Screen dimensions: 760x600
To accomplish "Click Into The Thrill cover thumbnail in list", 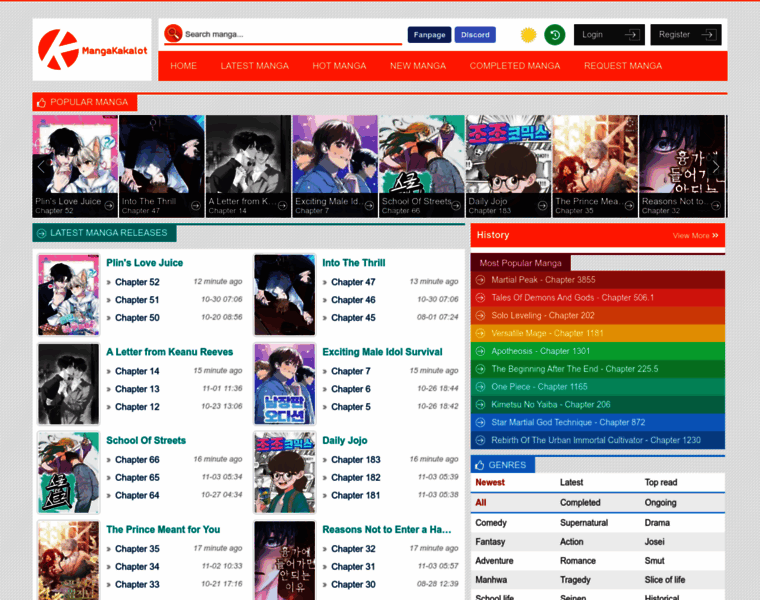I will click(x=285, y=295).
